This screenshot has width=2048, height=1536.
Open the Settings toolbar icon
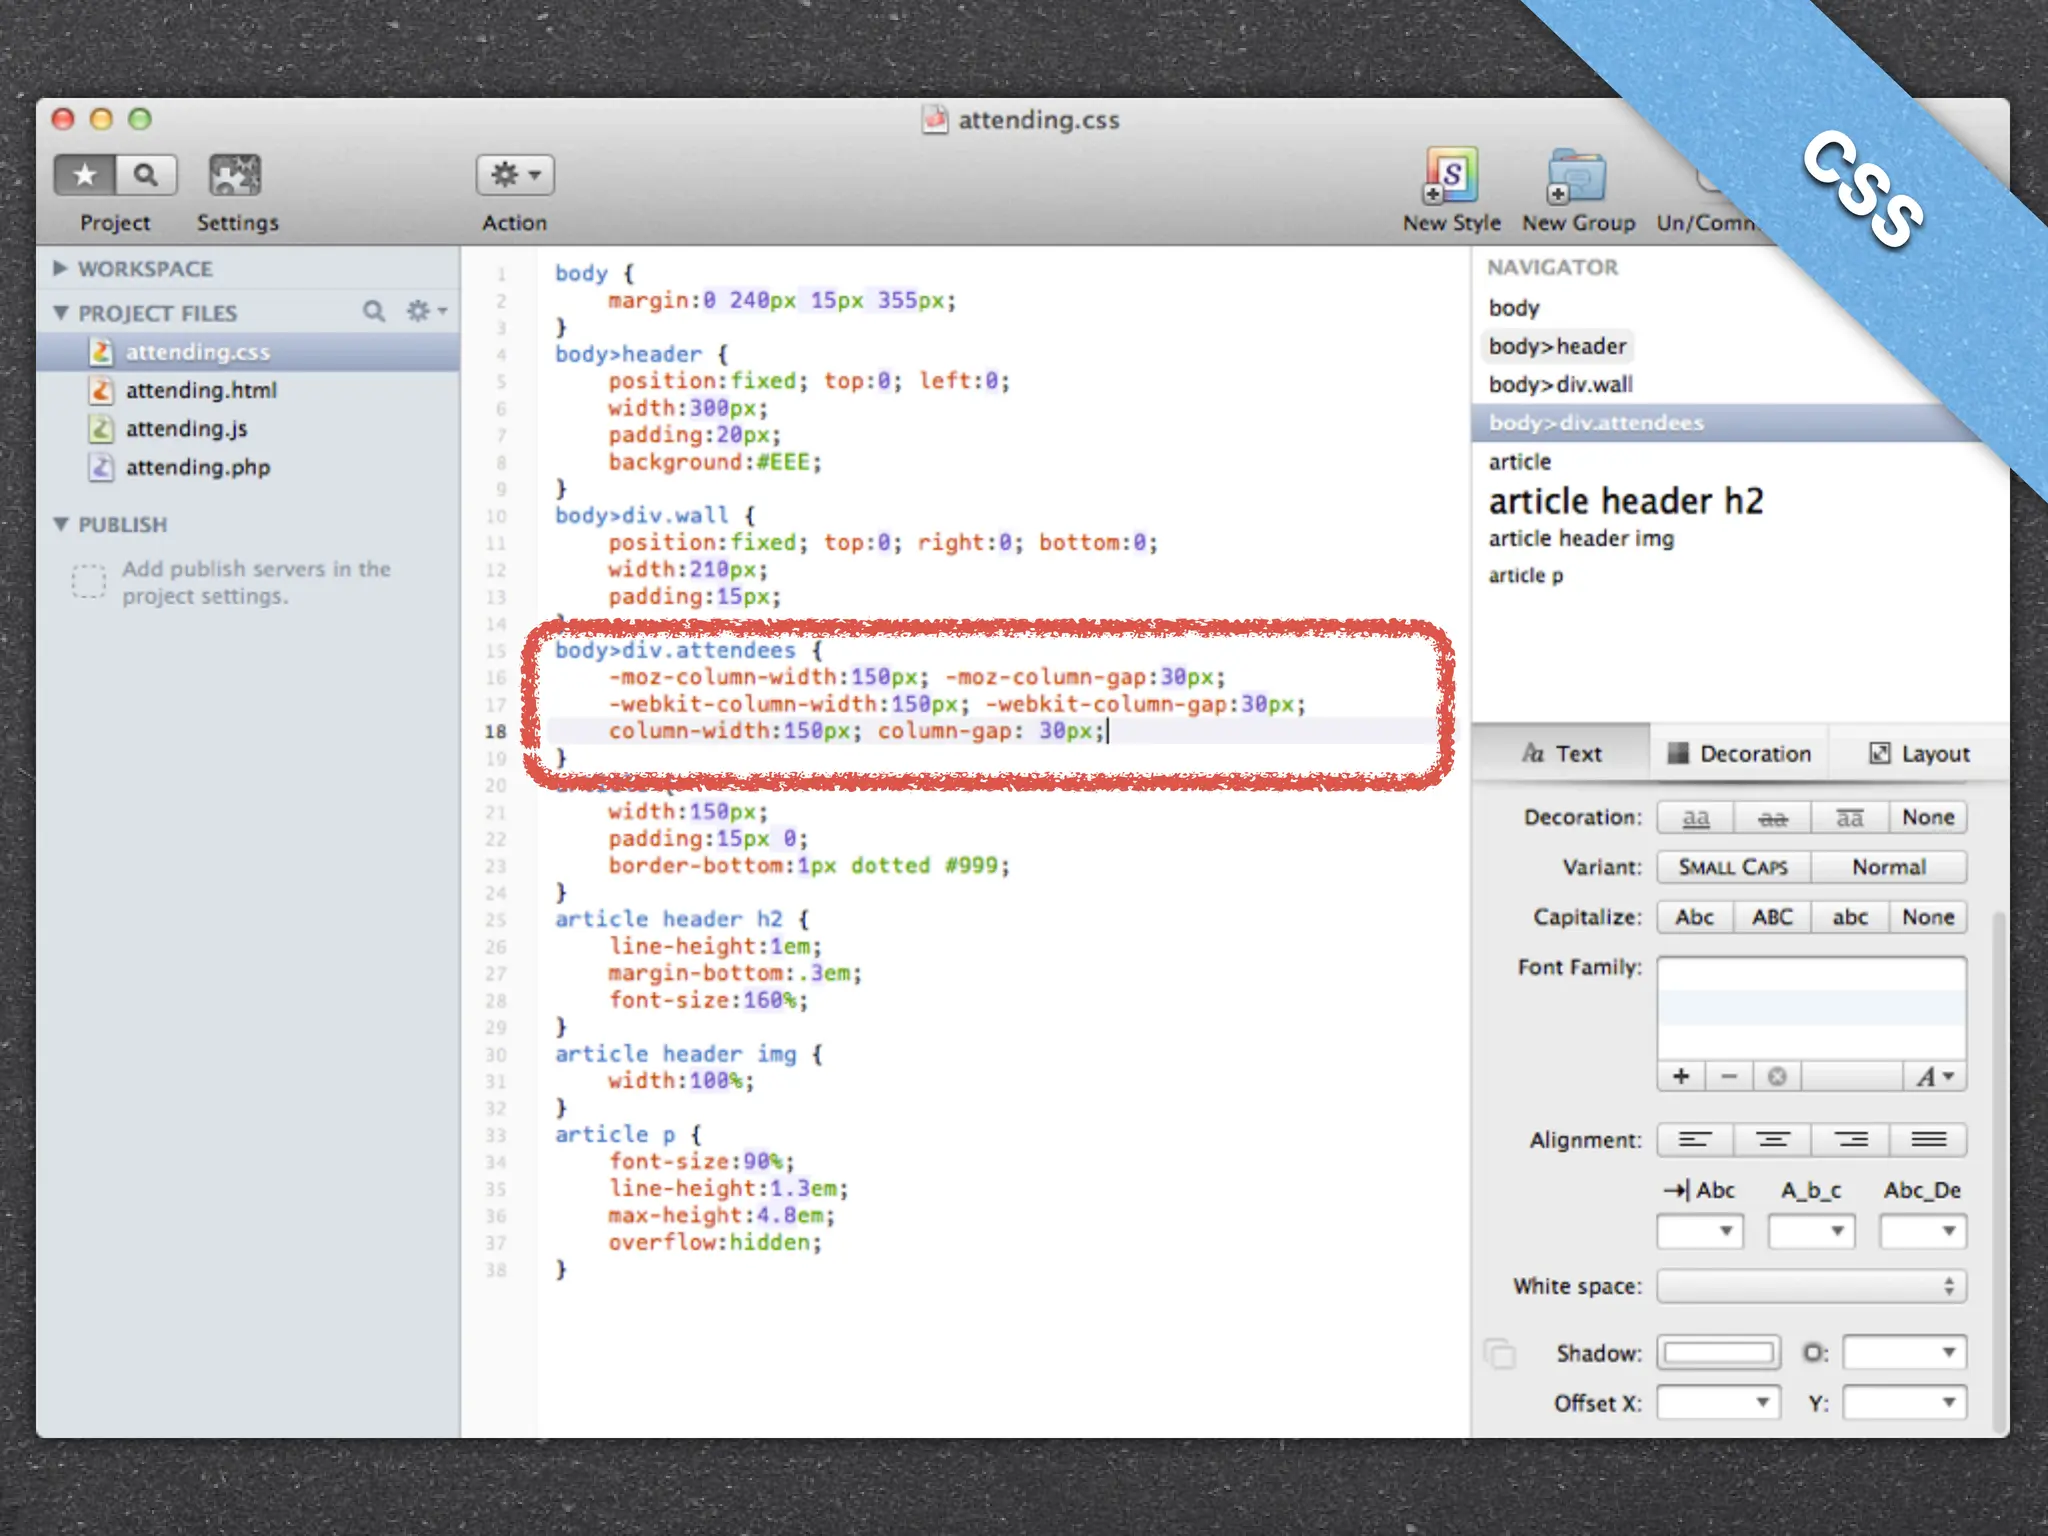pos(235,177)
